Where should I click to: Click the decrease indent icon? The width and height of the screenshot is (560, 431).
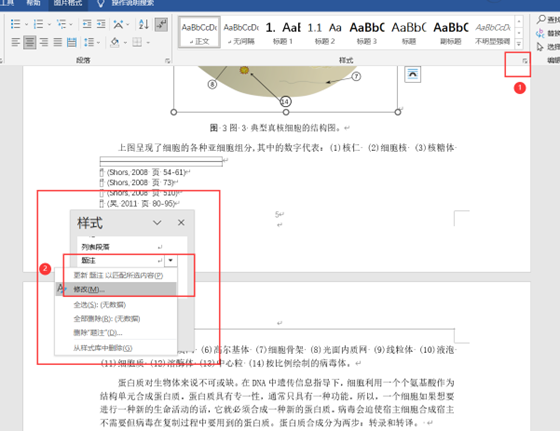[x=87, y=24]
